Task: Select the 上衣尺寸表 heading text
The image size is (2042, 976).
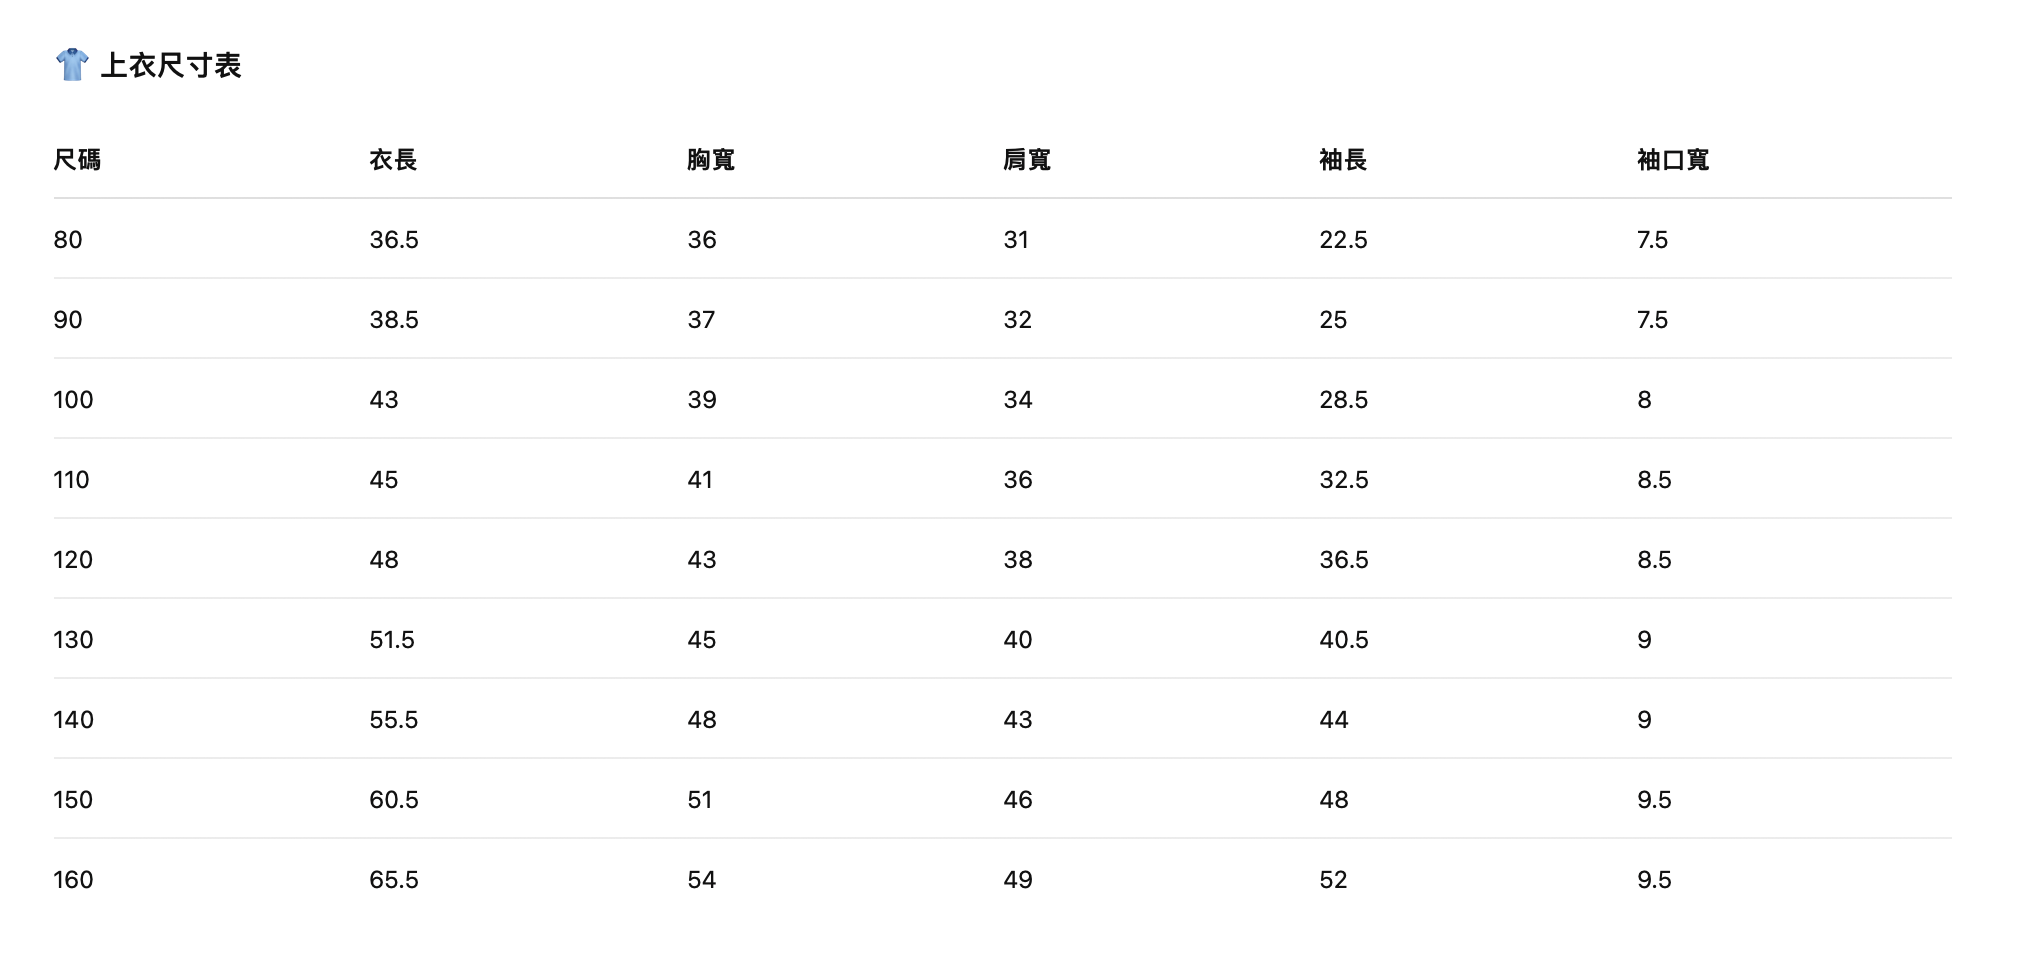Action: (x=171, y=66)
